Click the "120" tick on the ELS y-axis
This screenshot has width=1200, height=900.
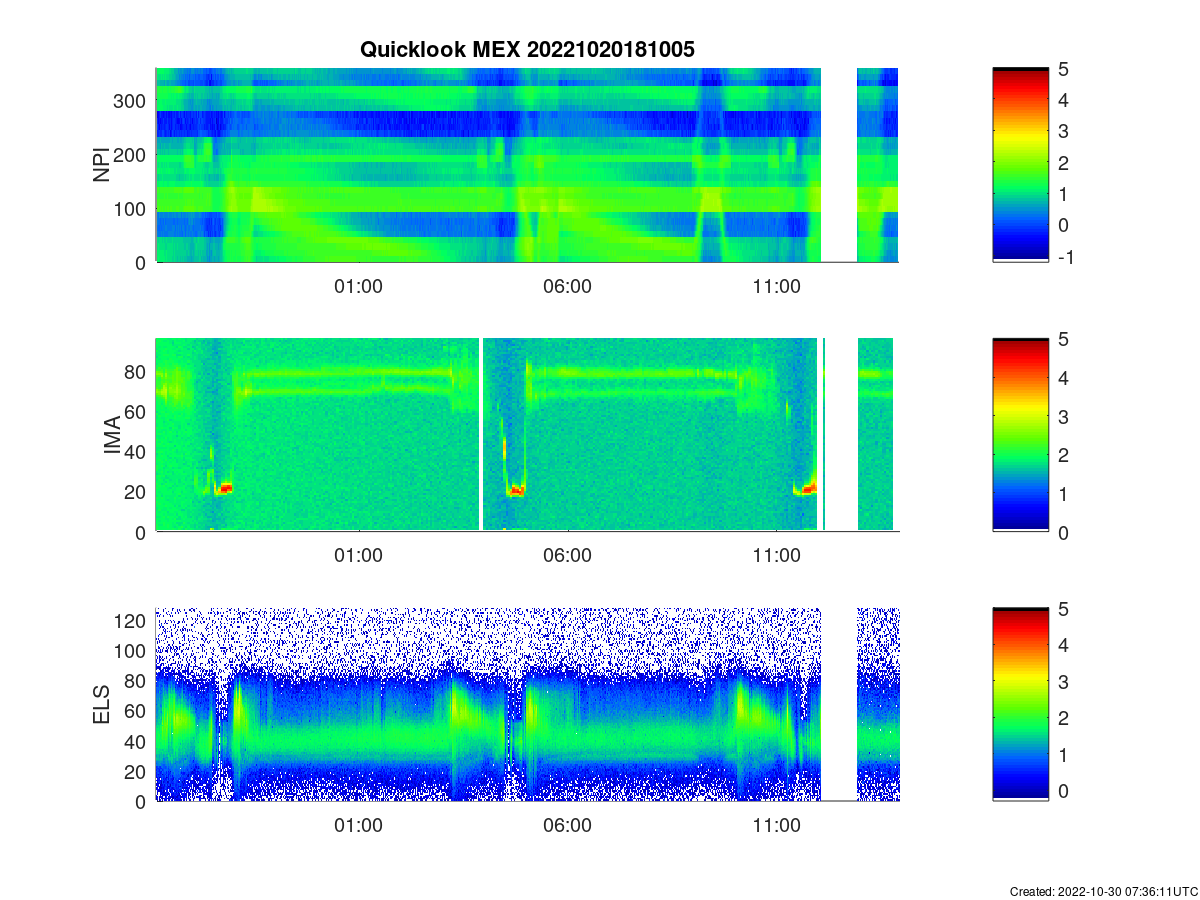[x=132, y=621]
